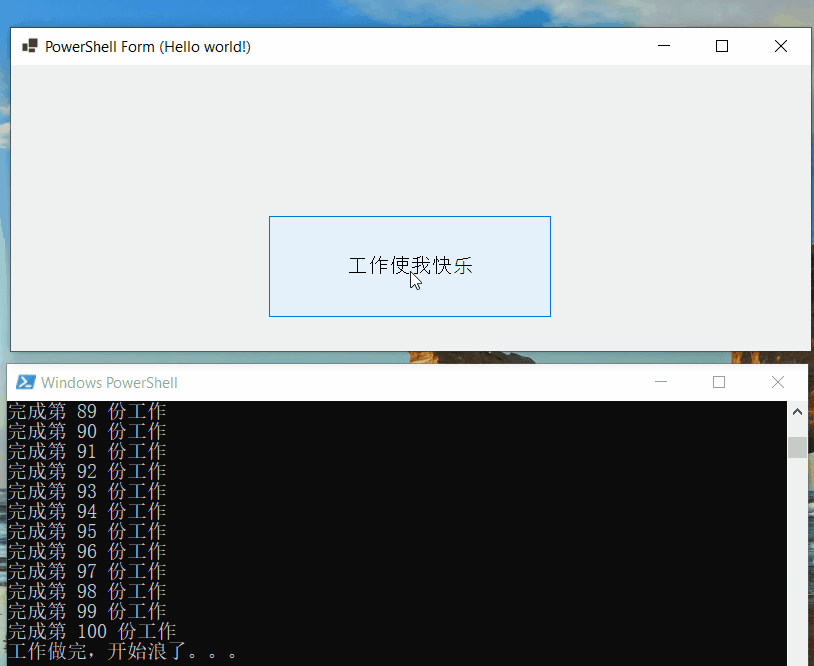Screen dimensions: 814x666
Task: Minimize the Windows PowerShell window
Action: (x=661, y=382)
